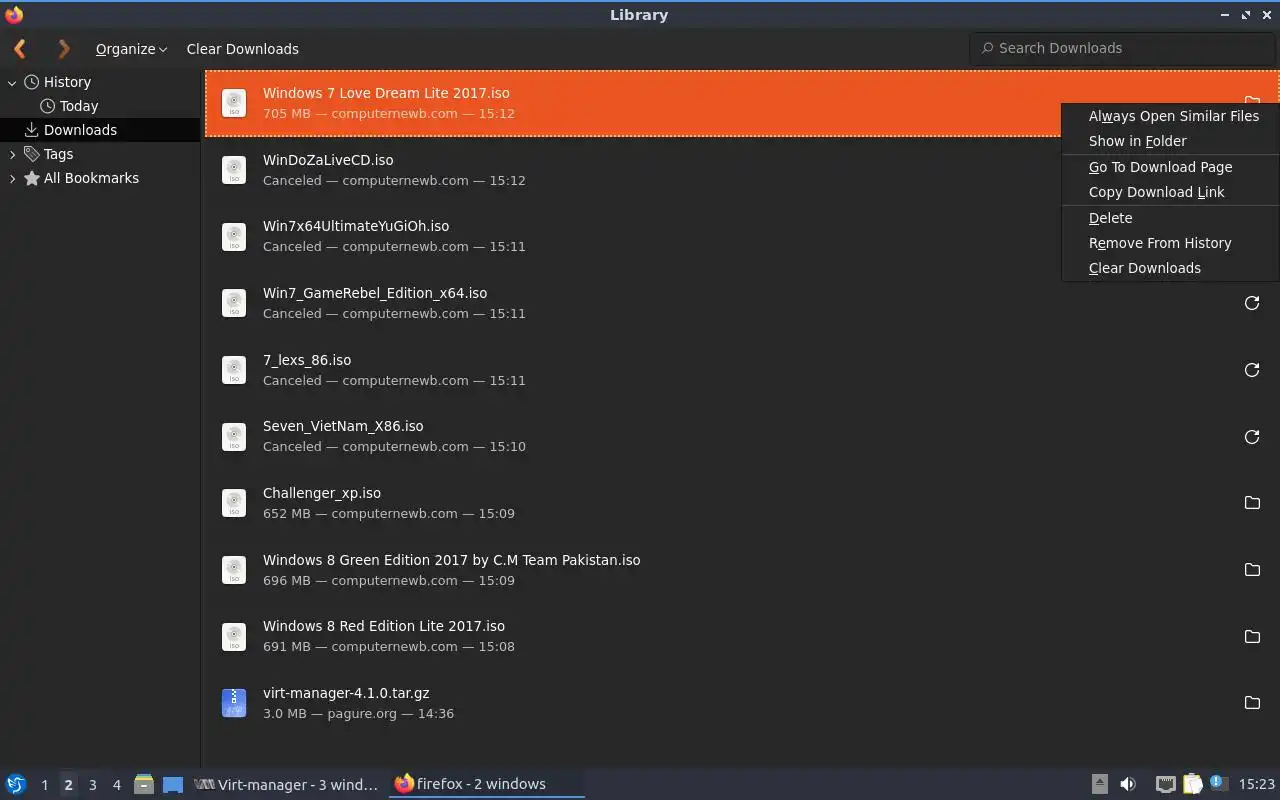Collapse the History tree node
The image size is (1280, 800).
(x=13, y=82)
